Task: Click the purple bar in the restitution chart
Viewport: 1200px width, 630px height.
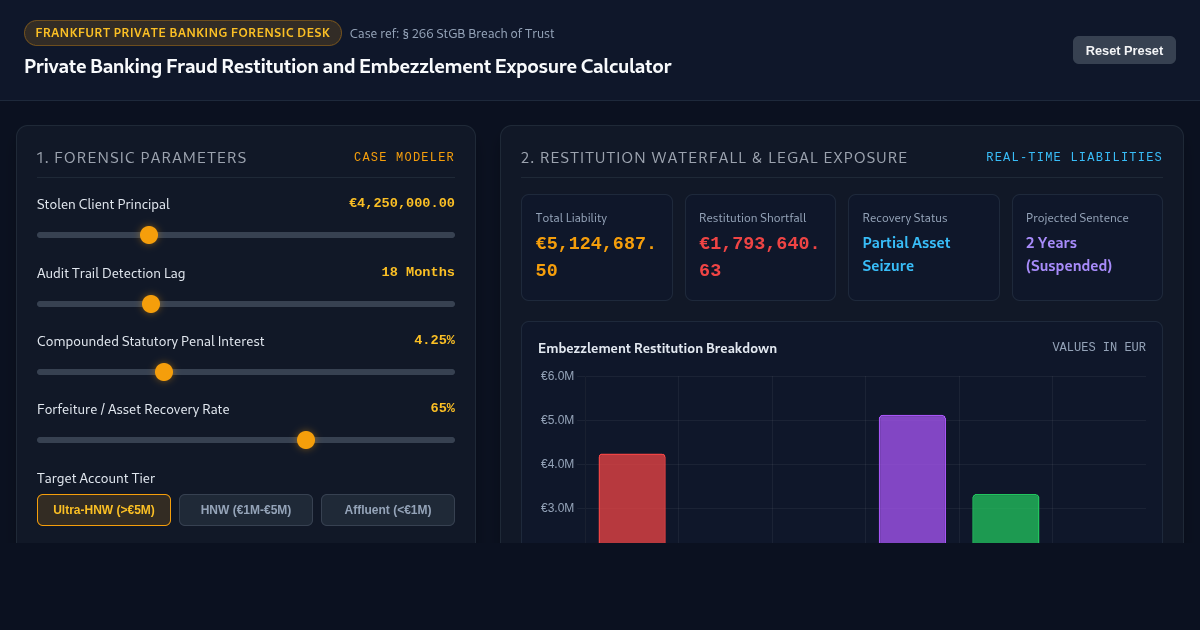Action: tap(912, 479)
